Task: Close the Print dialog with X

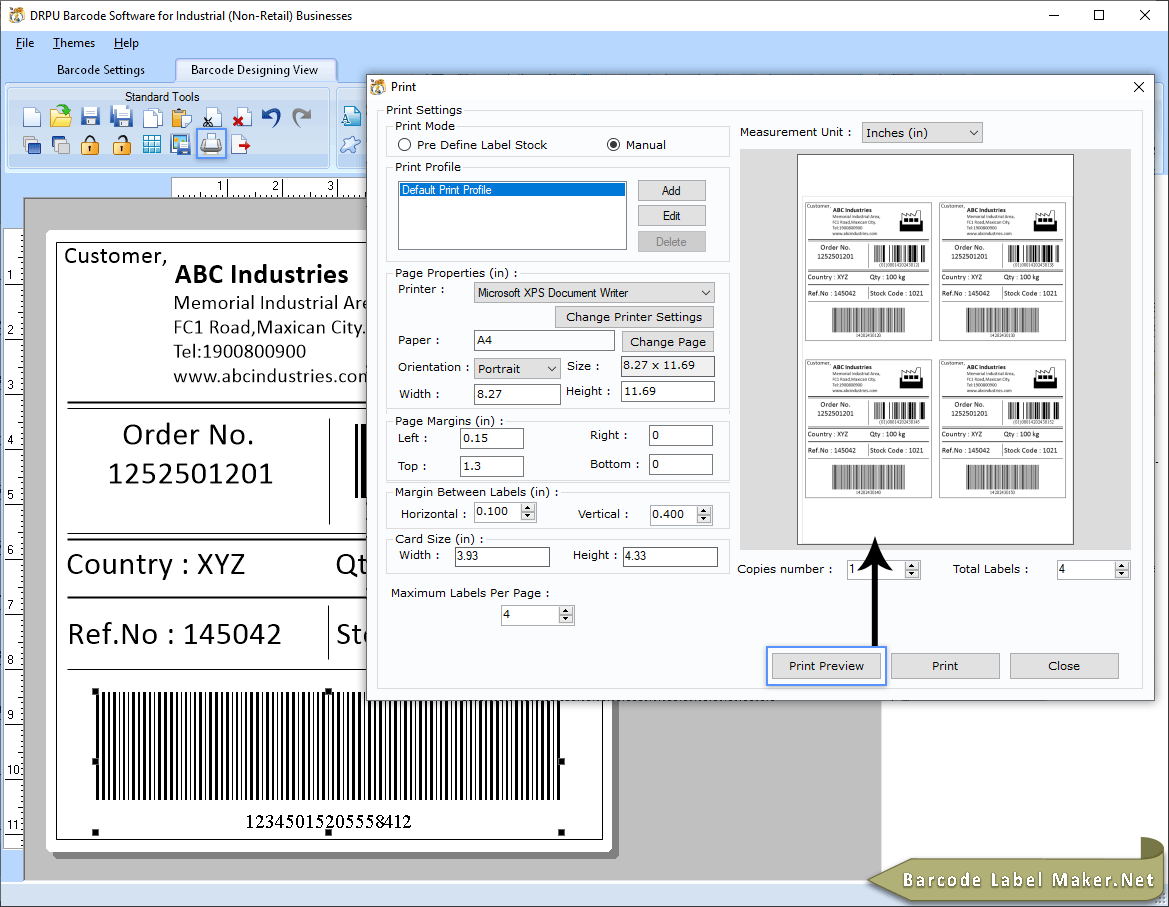Action: tap(1138, 87)
